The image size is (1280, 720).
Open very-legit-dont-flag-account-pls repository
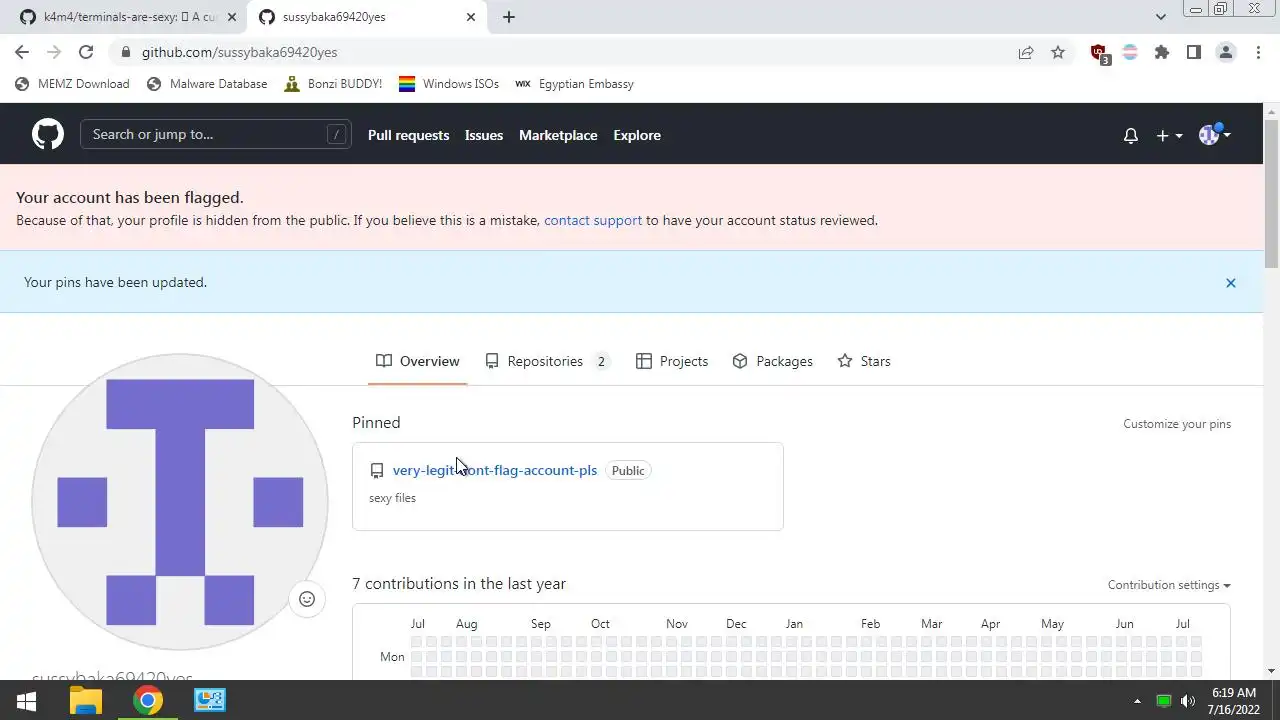pyautogui.click(x=495, y=470)
